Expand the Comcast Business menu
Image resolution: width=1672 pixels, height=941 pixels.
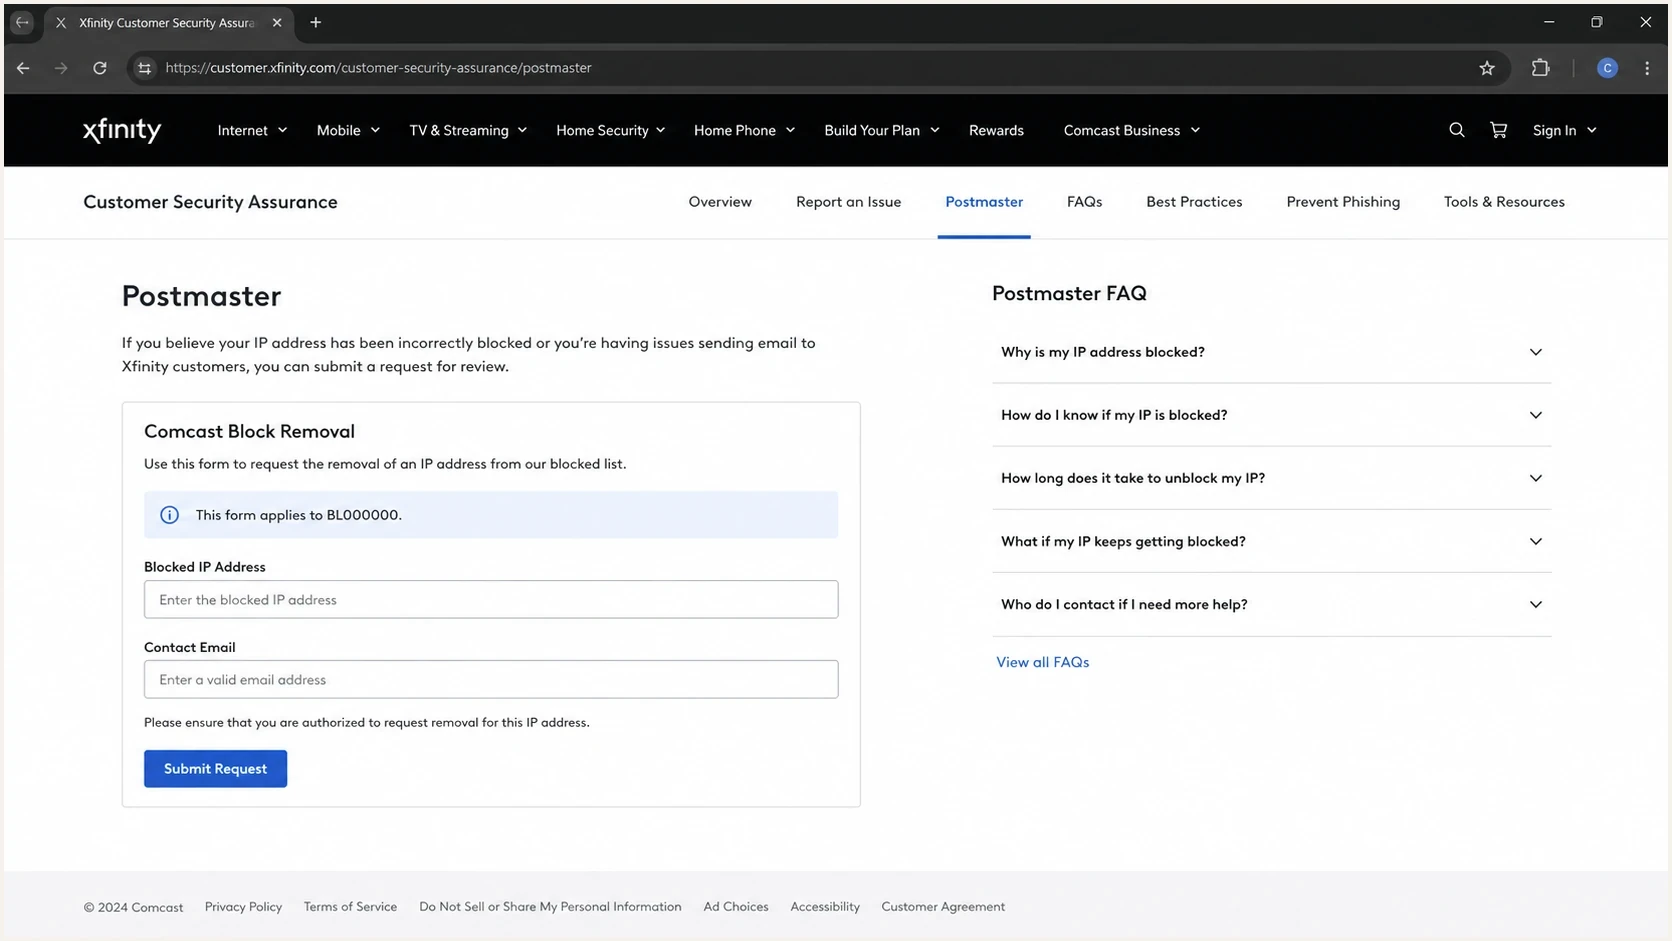1132,130
